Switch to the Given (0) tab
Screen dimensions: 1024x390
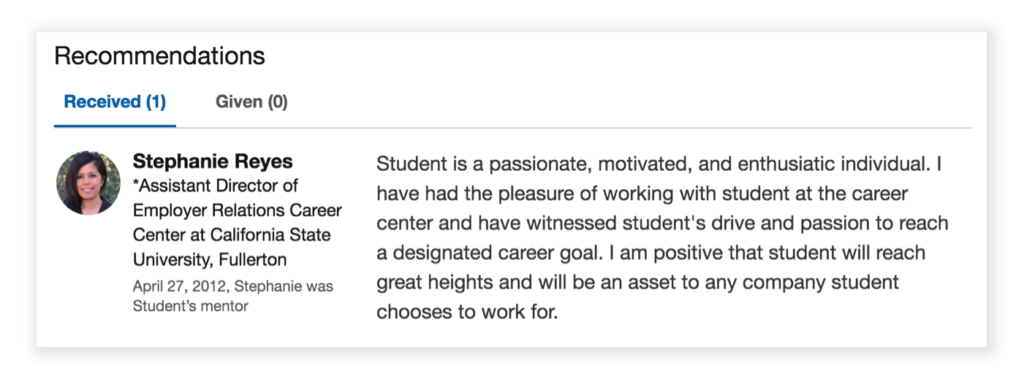click(251, 102)
